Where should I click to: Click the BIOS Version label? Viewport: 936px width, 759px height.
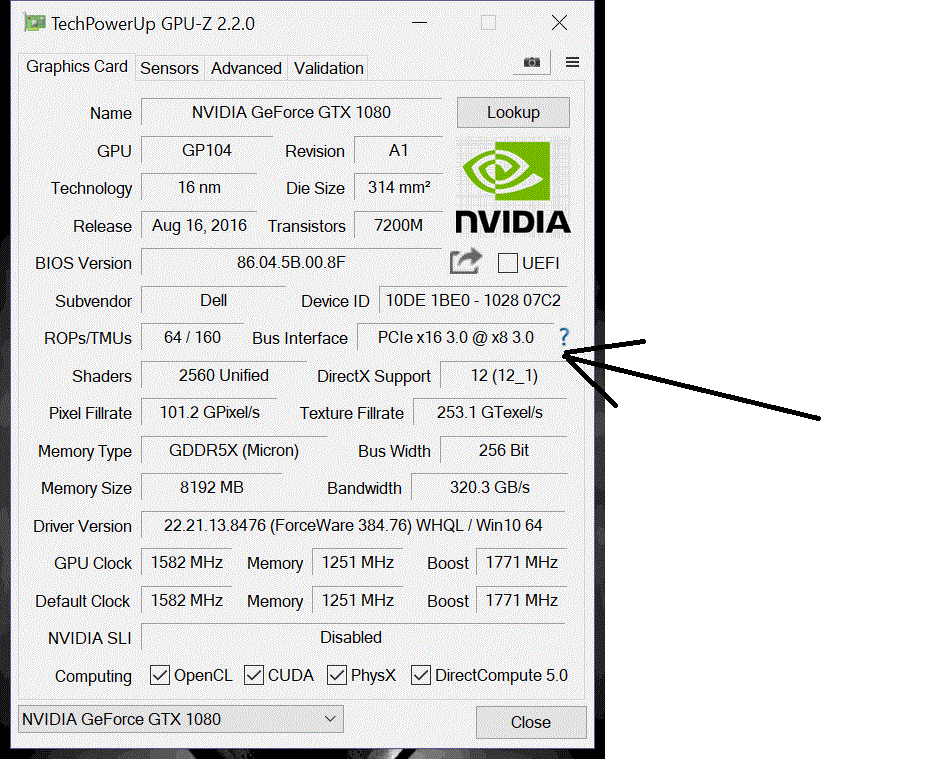(83, 263)
